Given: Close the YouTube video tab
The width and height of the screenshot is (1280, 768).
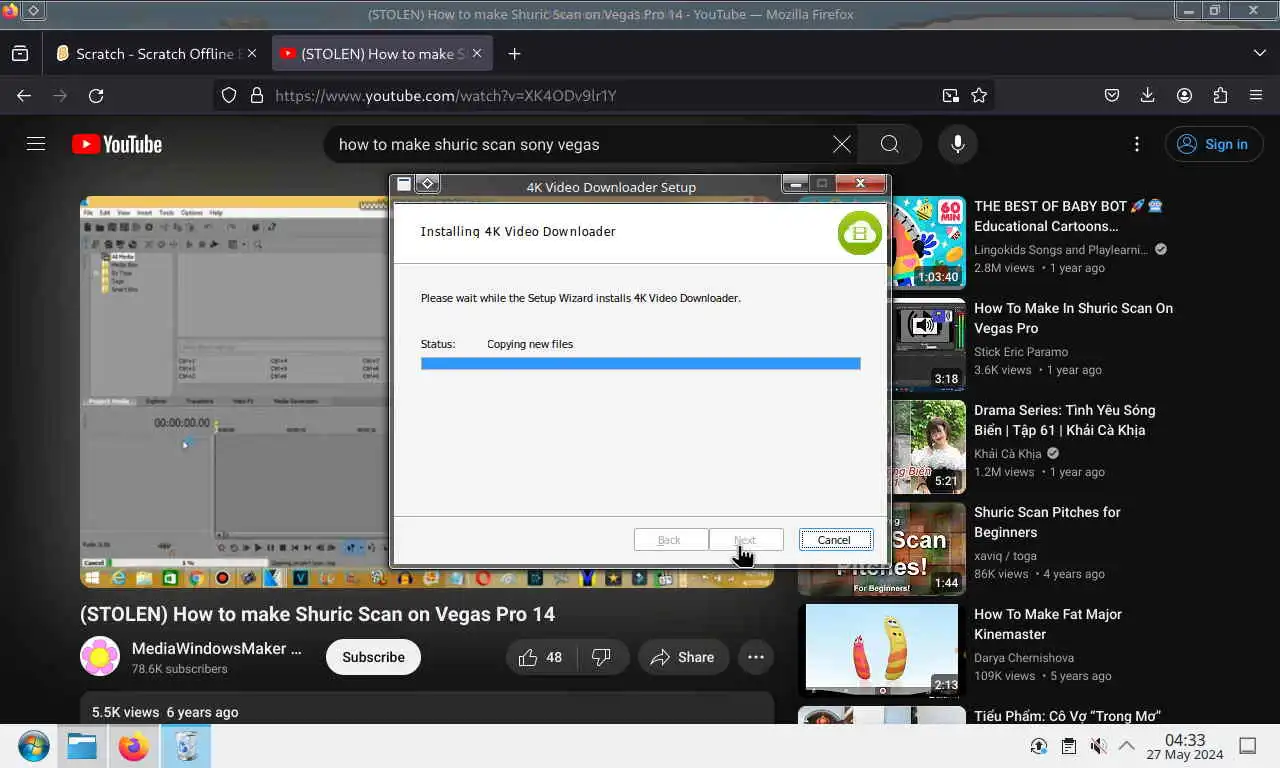Looking at the screenshot, I should [x=477, y=54].
